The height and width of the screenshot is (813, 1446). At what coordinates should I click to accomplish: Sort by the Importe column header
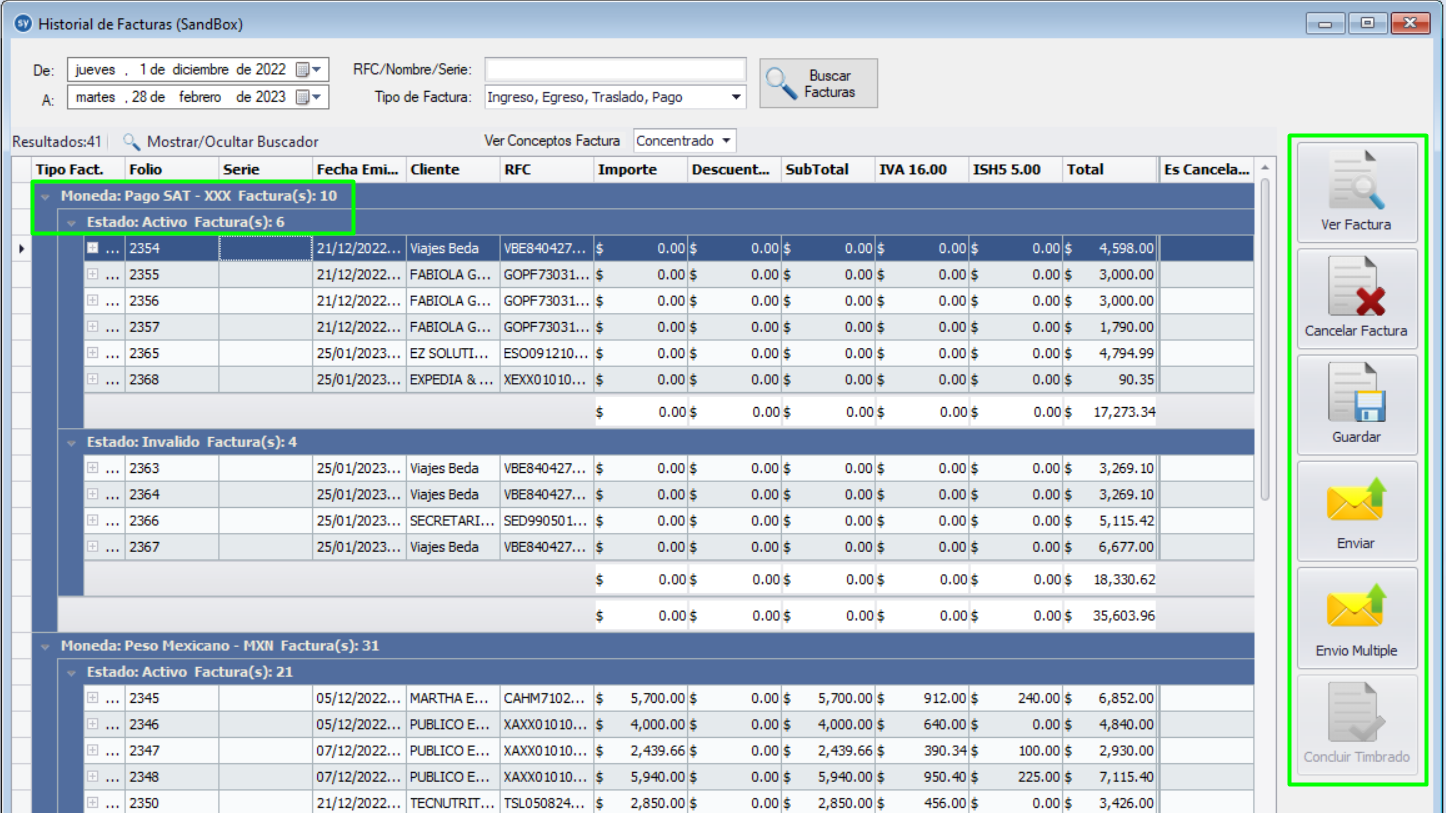point(641,170)
